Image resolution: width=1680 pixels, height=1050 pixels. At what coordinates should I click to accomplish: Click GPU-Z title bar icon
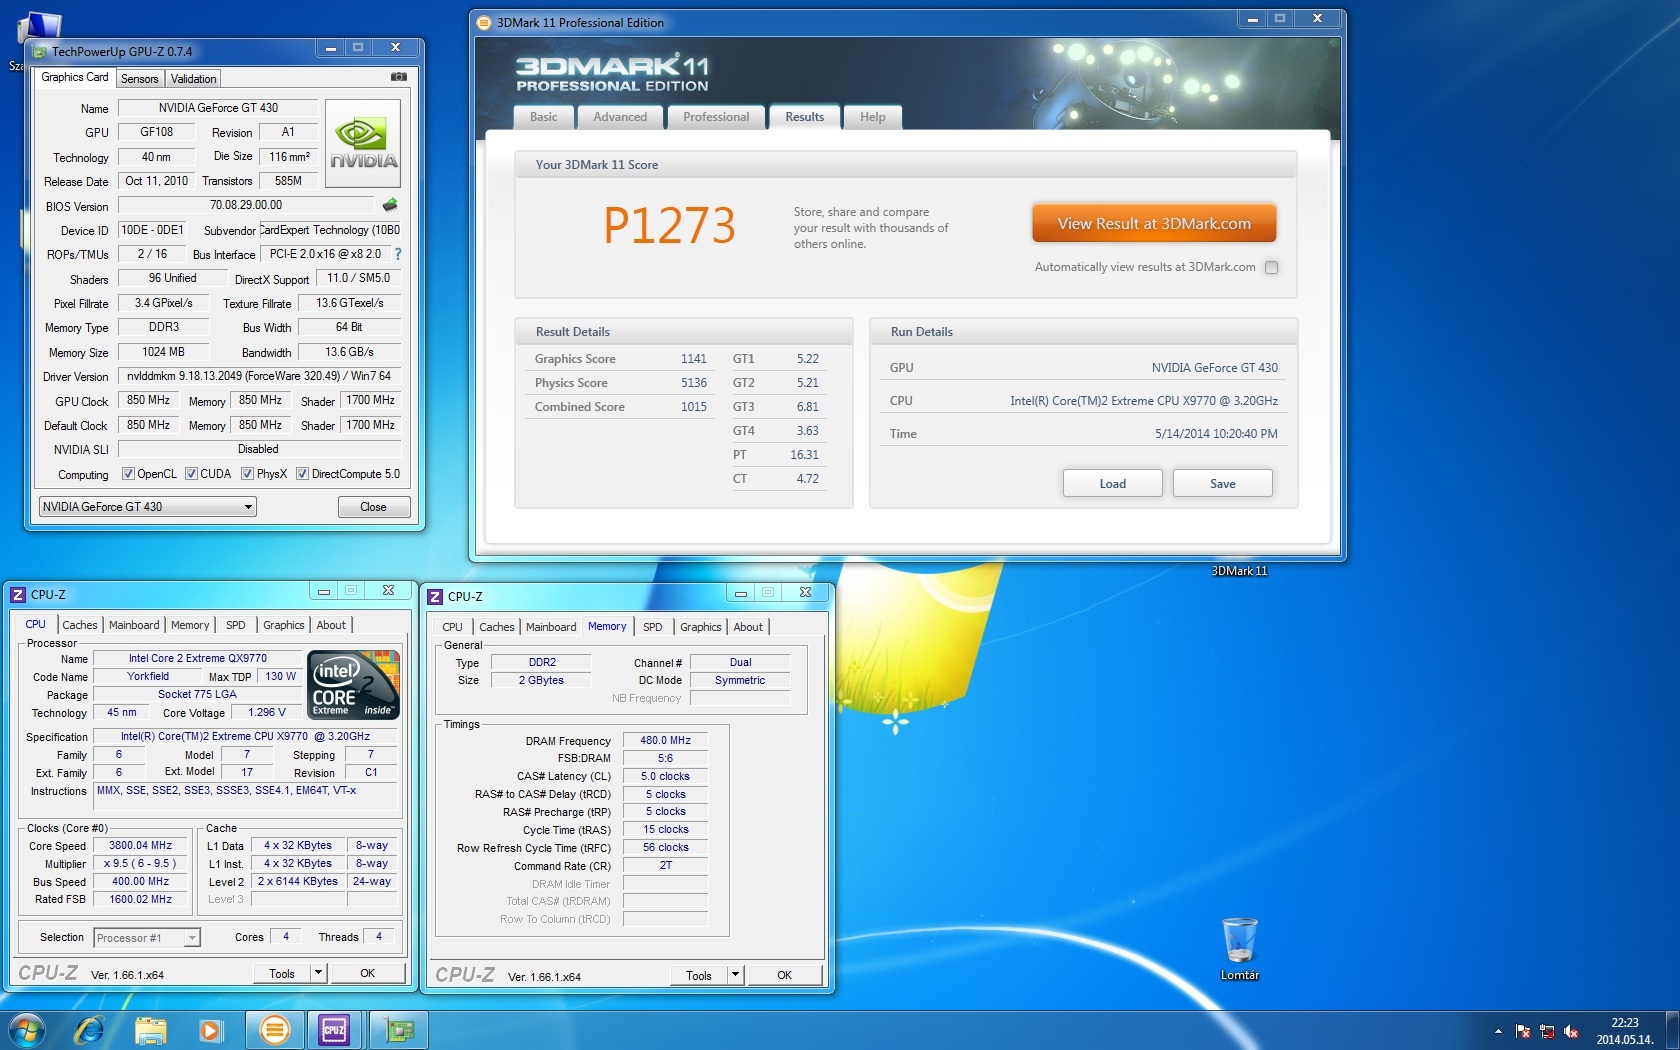pos(40,51)
